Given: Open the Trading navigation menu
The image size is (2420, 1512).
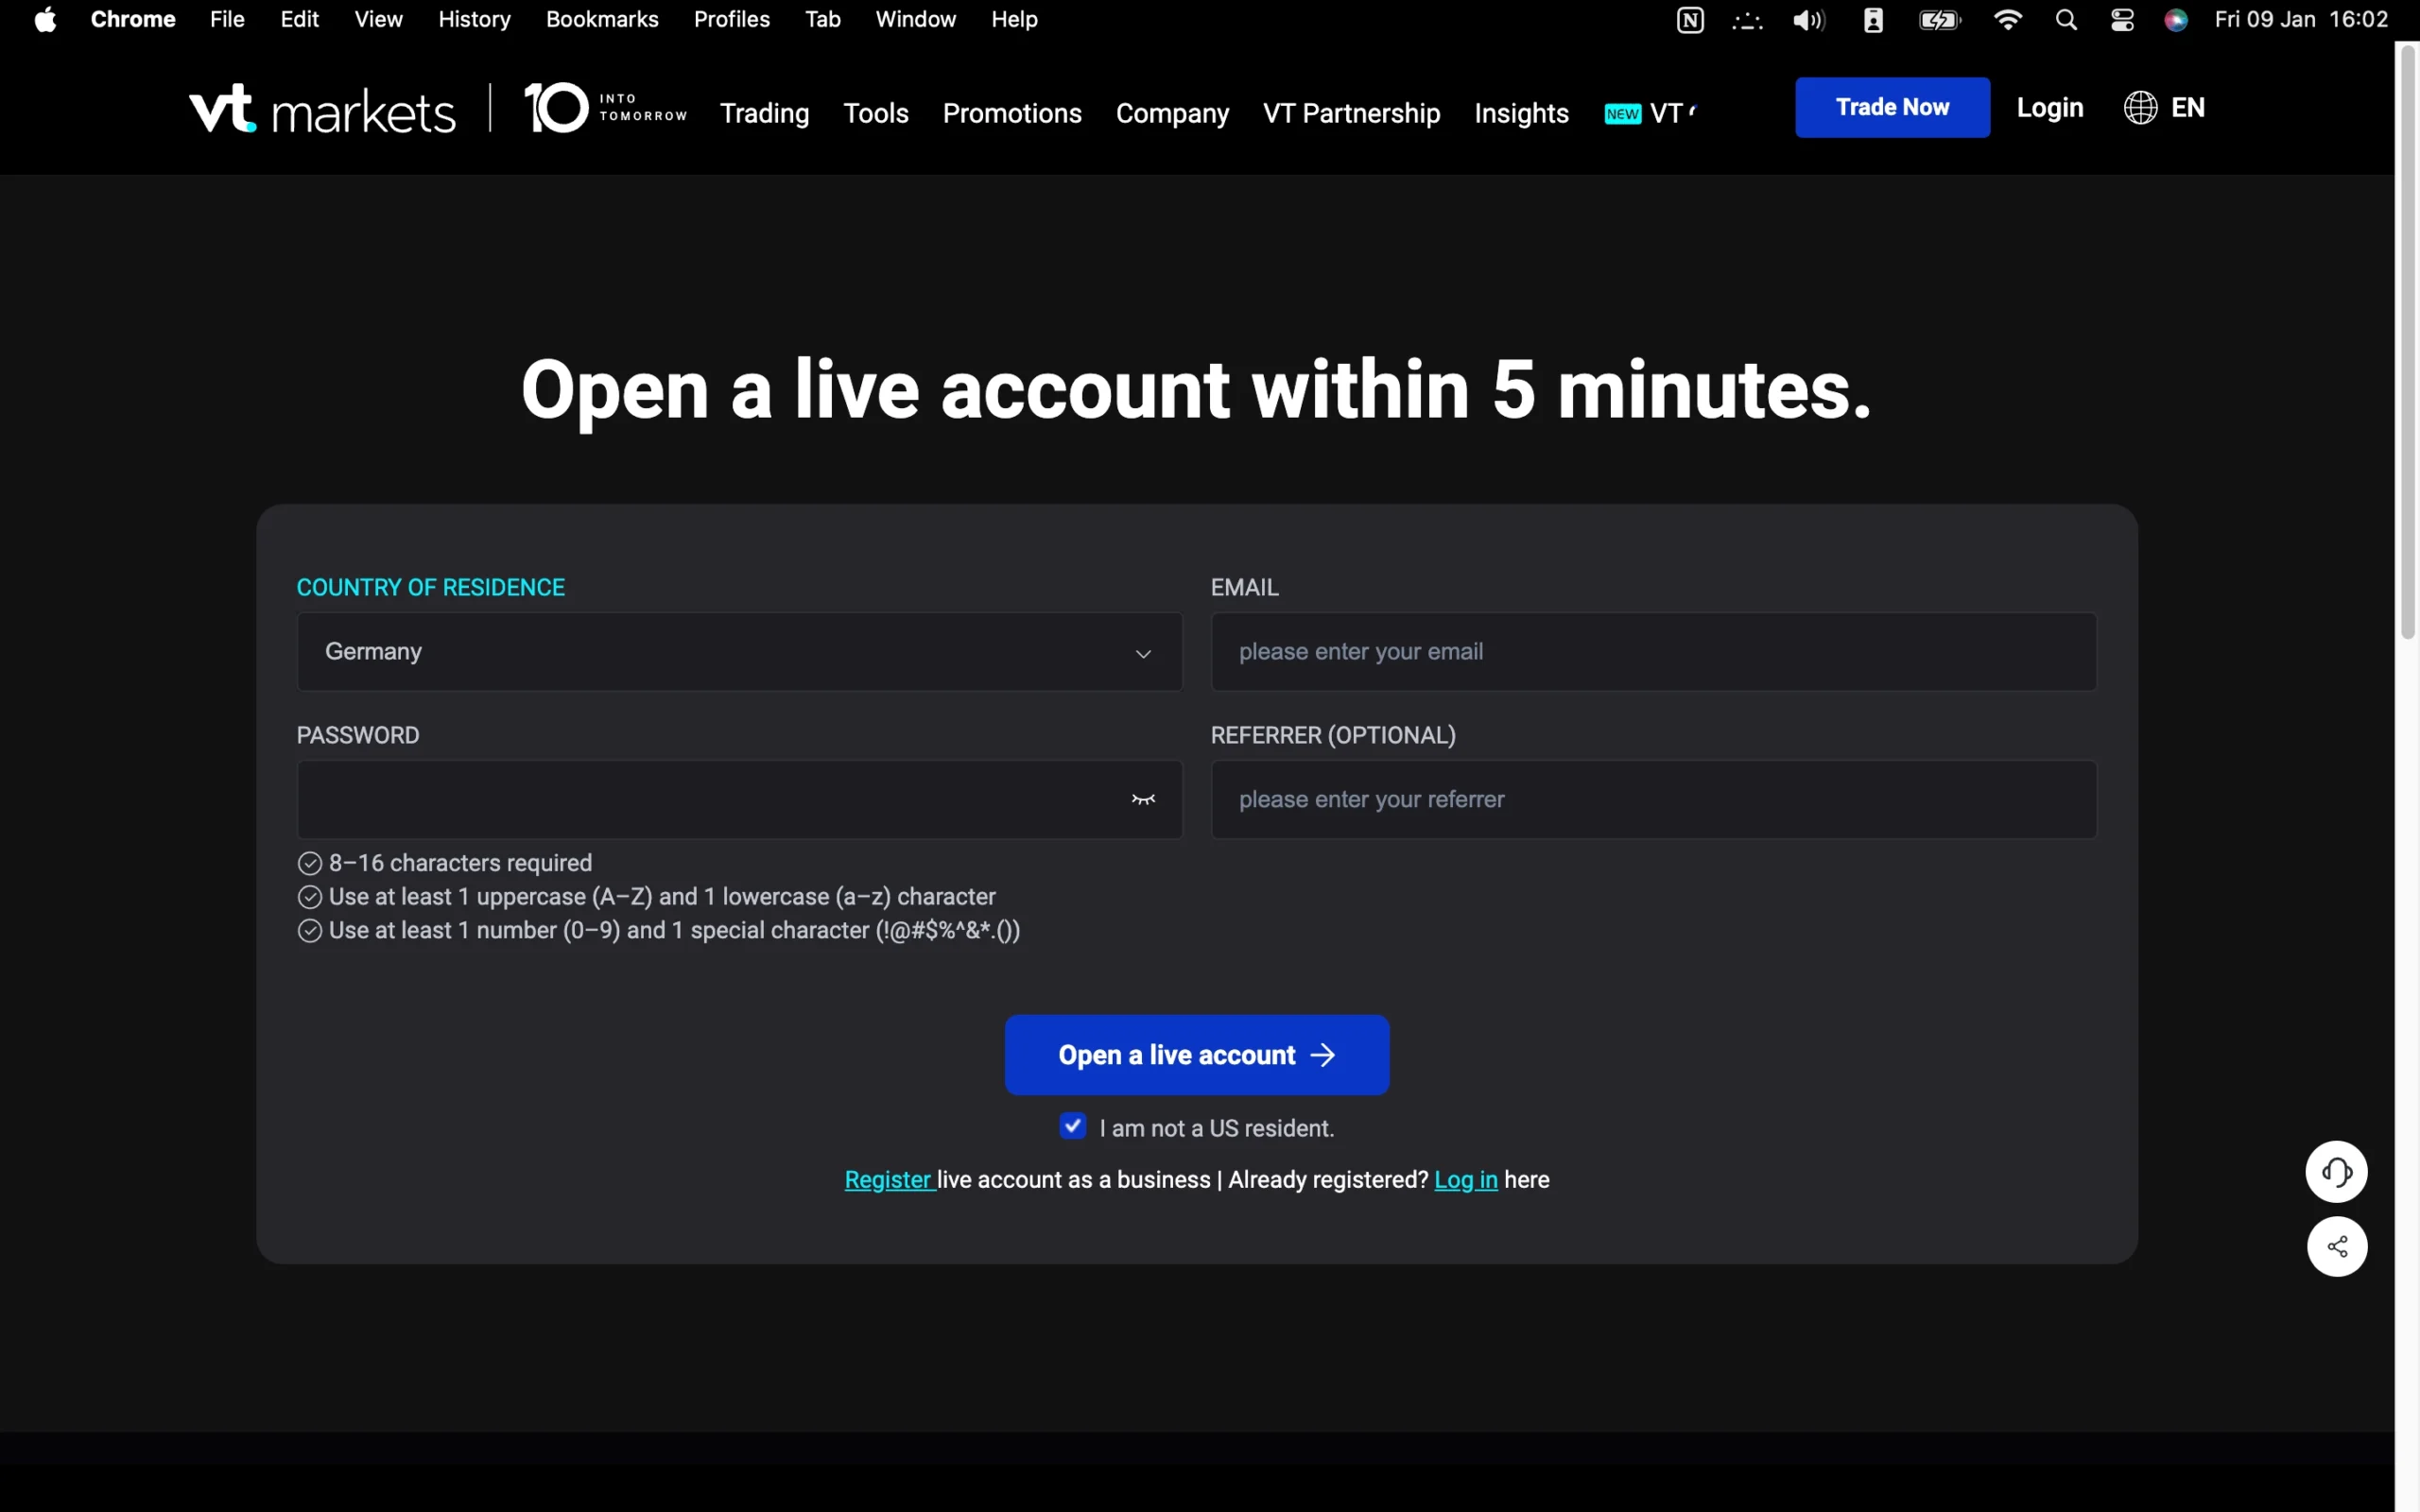Looking at the screenshot, I should point(764,113).
